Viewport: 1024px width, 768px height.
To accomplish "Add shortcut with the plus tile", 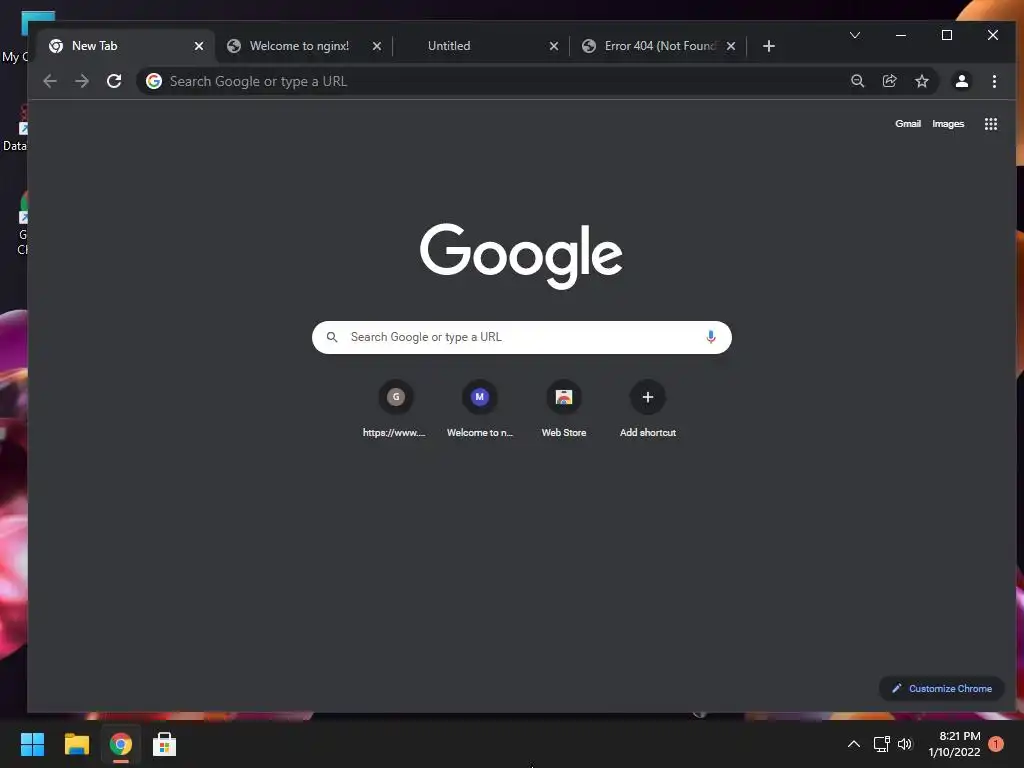I will 647,409.
